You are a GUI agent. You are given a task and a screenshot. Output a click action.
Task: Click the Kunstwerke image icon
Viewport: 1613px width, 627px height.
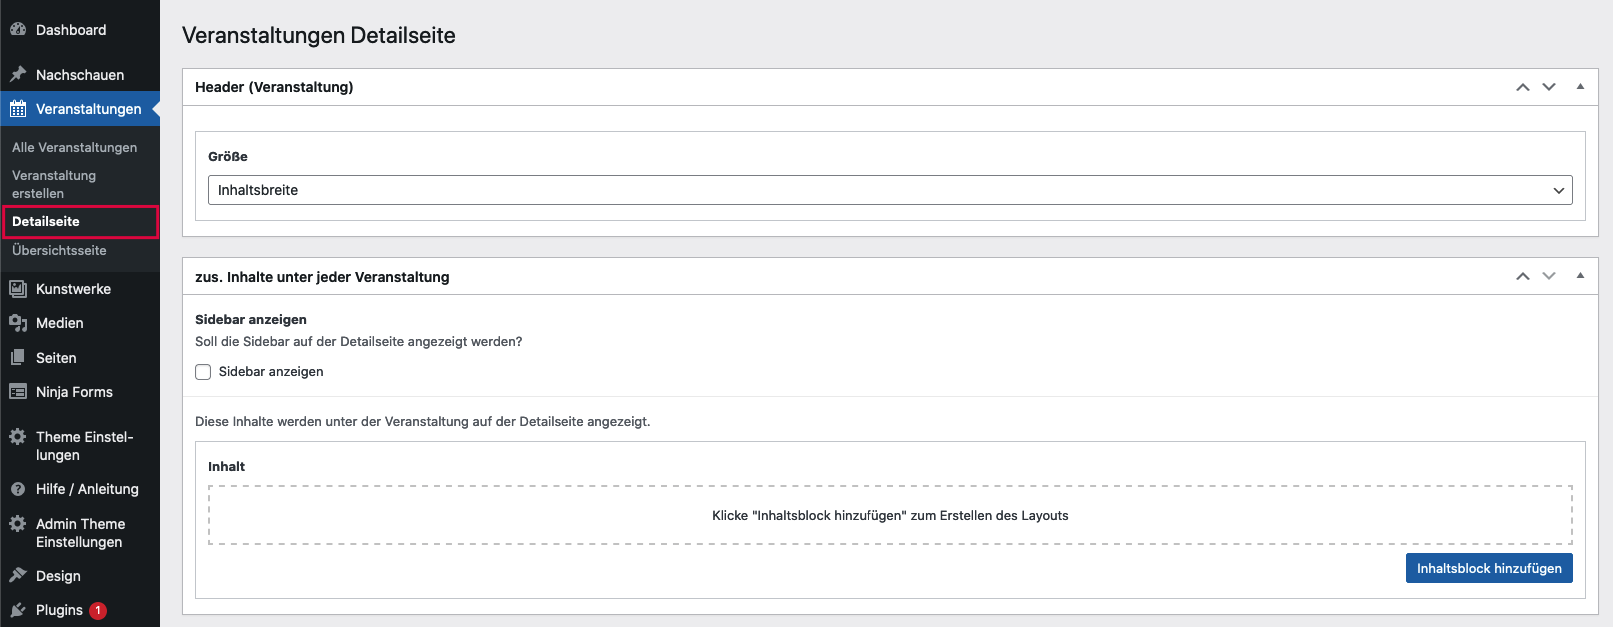[x=18, y=289]
